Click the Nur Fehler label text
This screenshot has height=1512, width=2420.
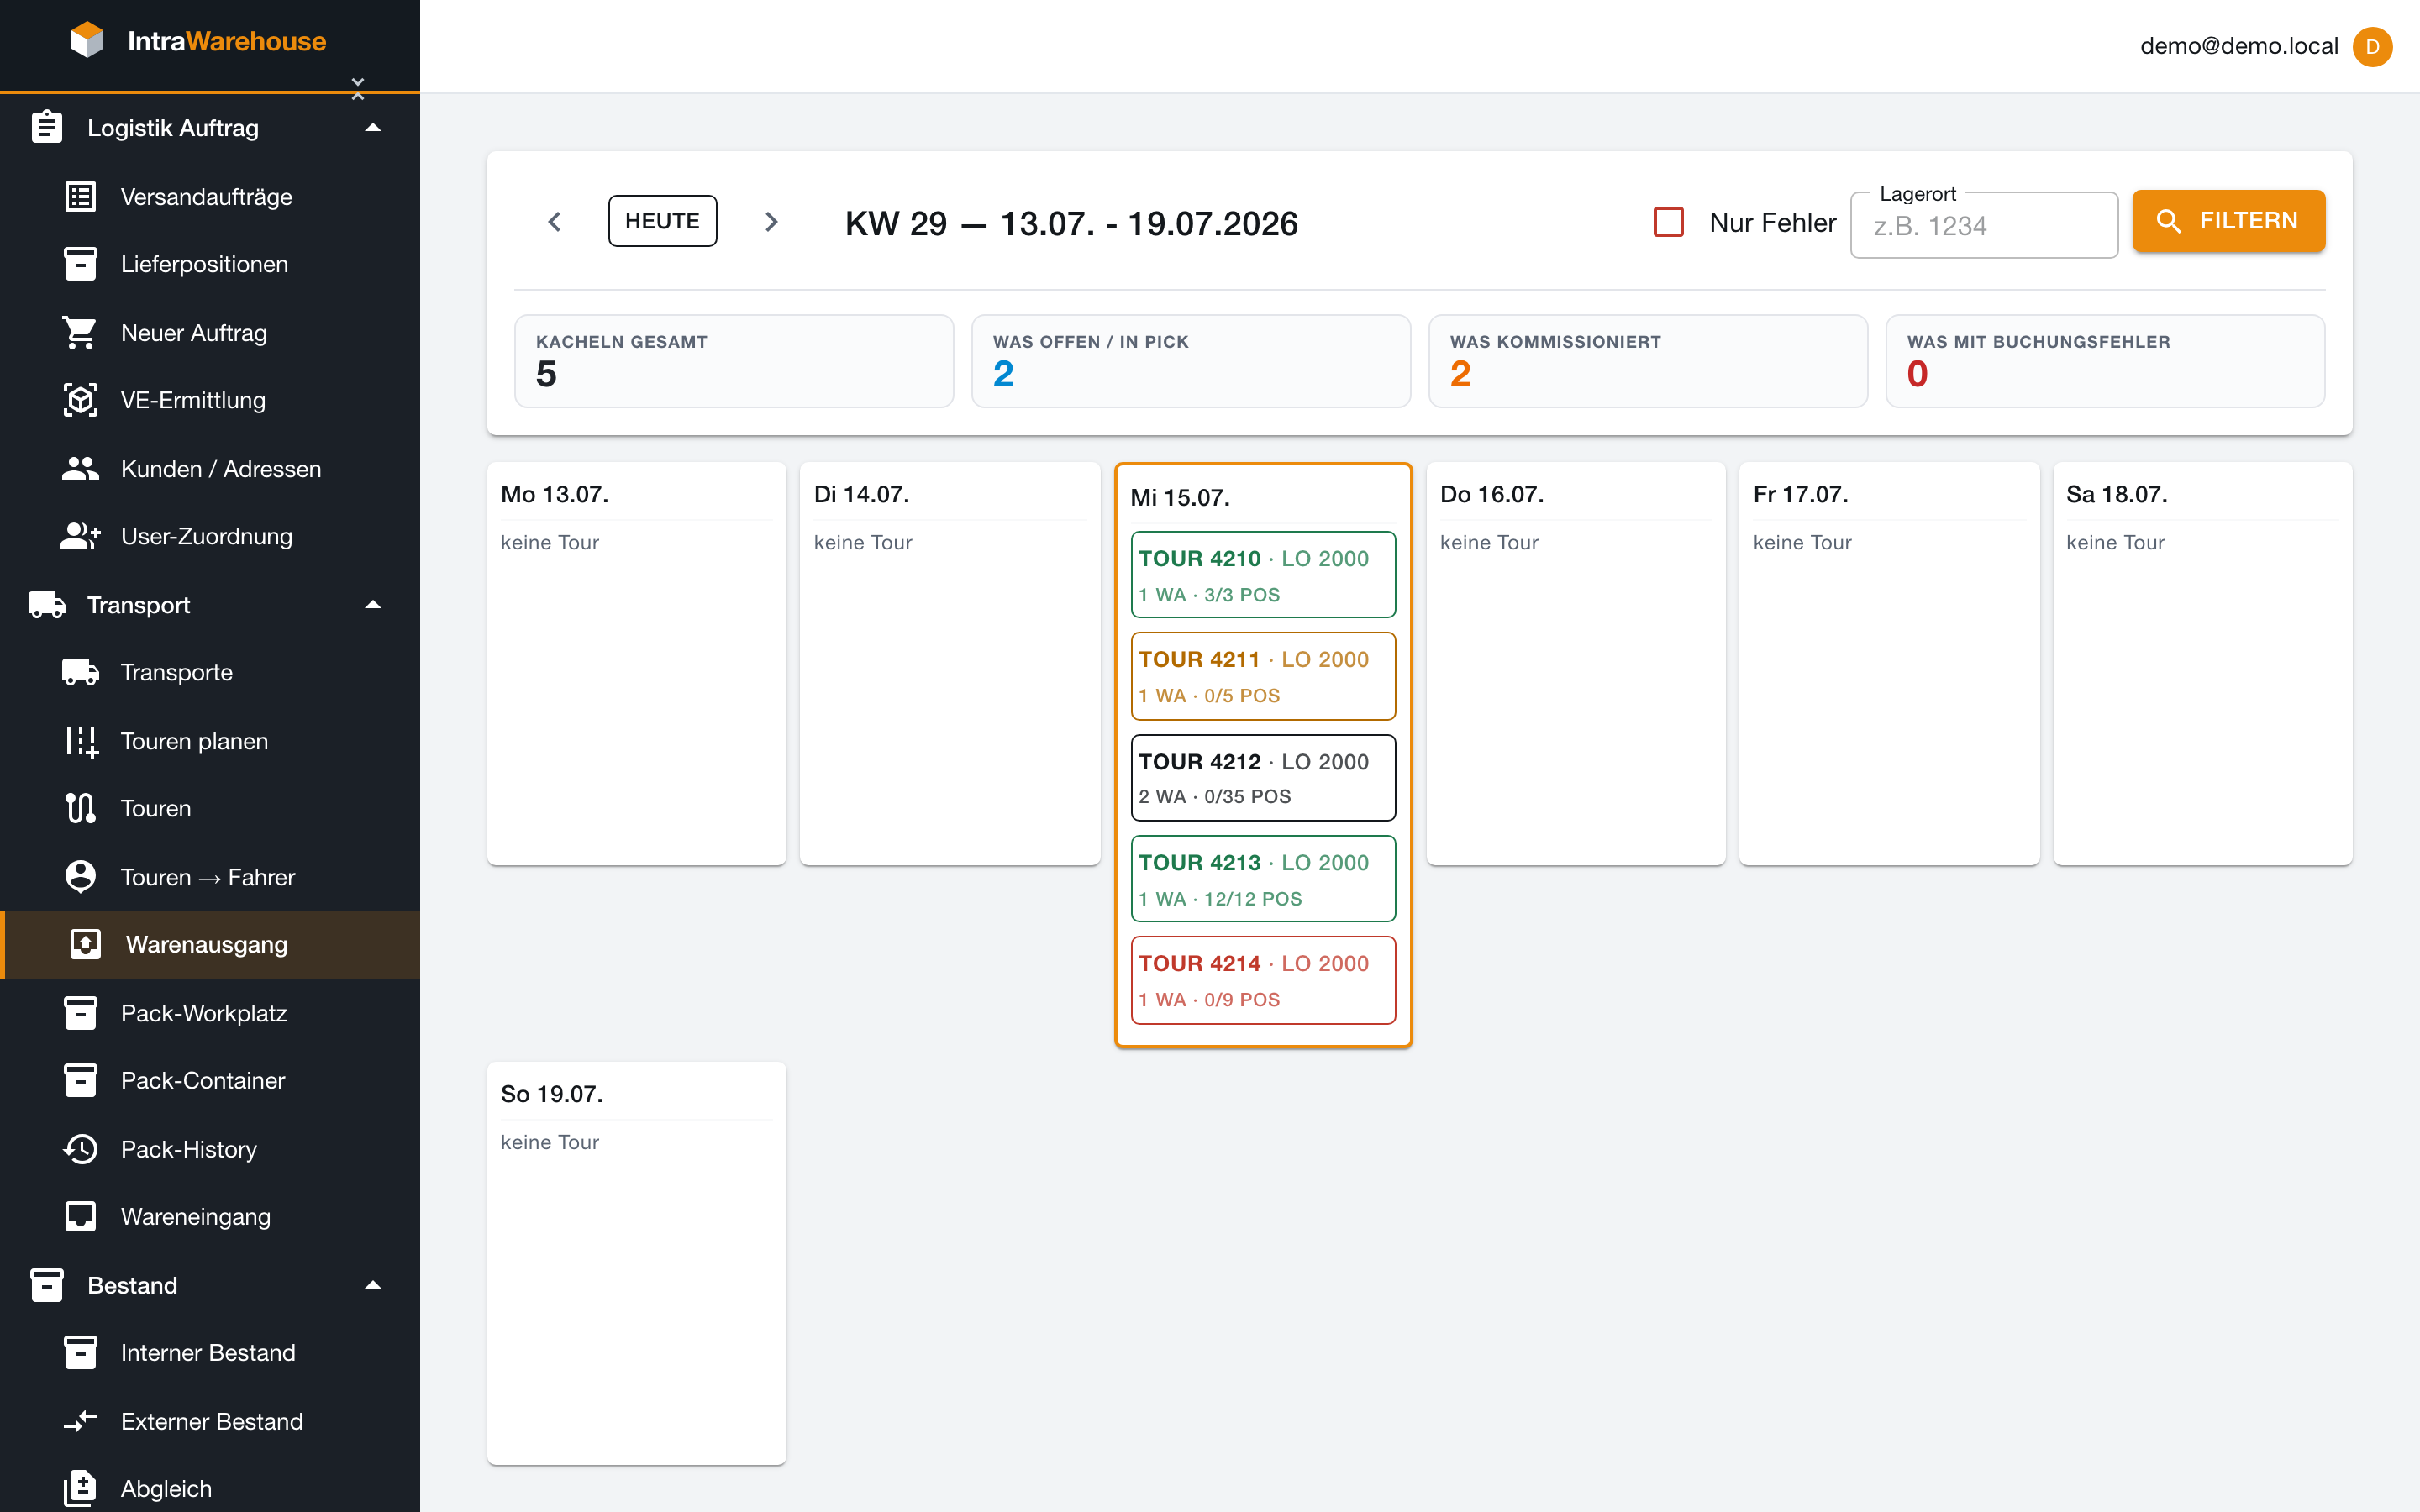click(x=1773, y=222)
